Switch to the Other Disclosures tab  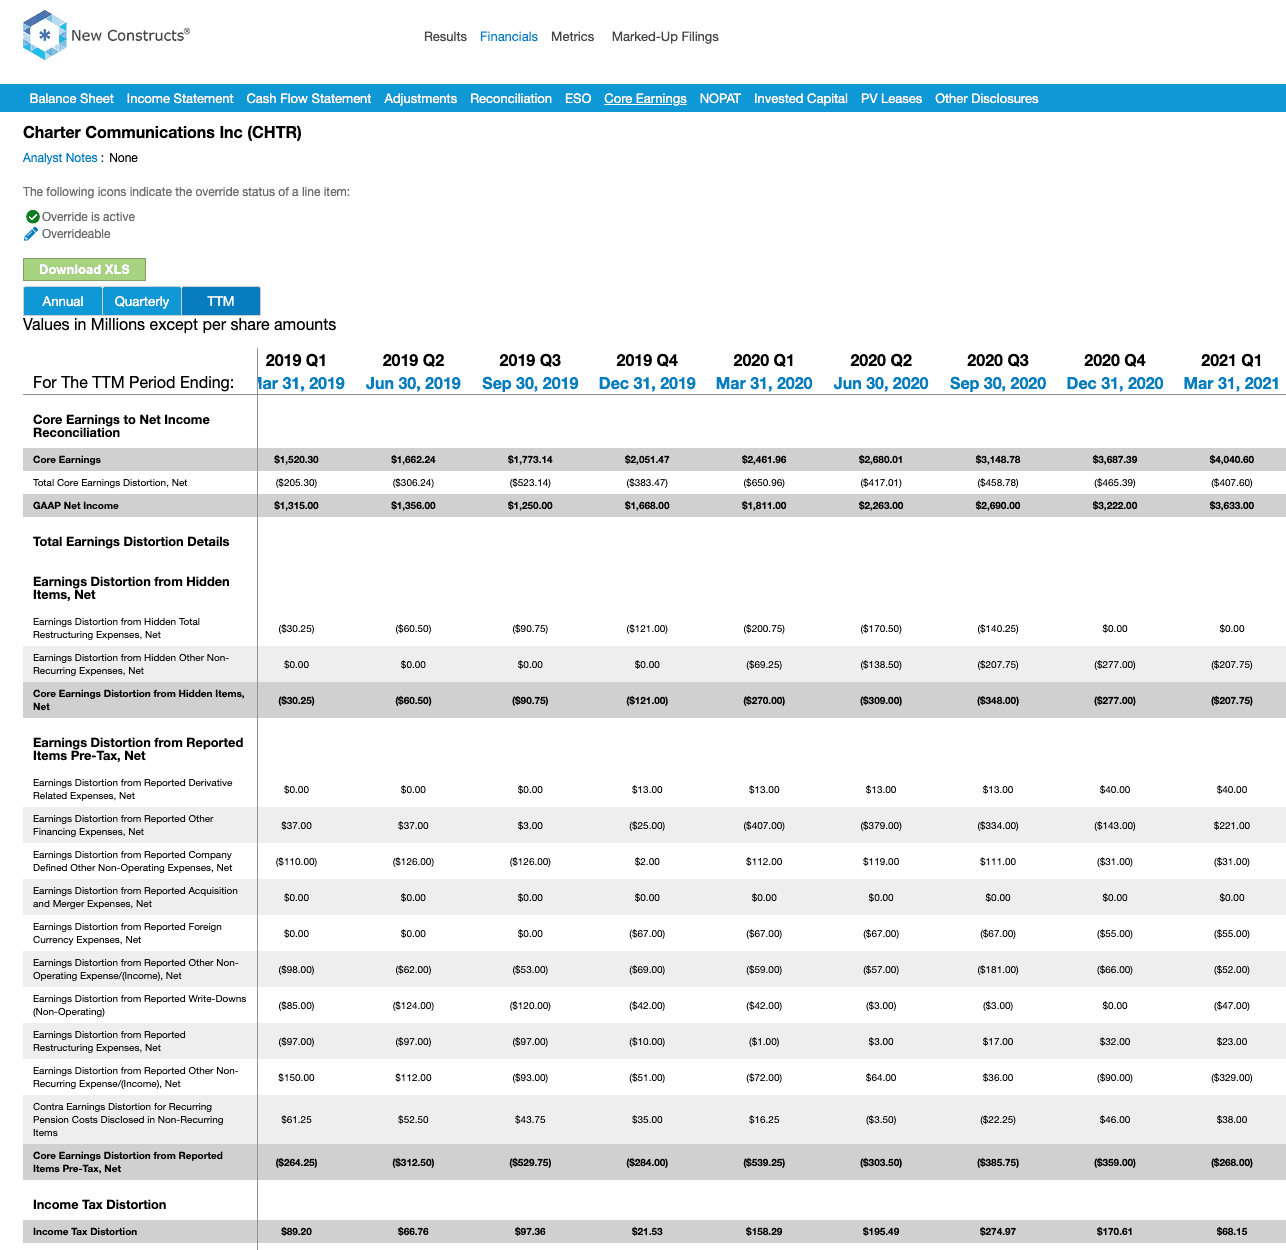tap(987, 98)
